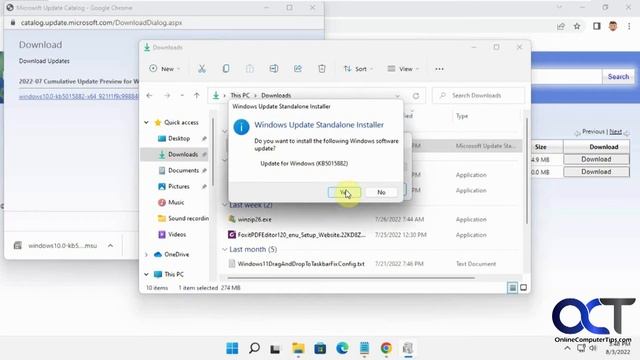
Task: Open File Explorer from taskbar
Action: (x=298, y=348)
